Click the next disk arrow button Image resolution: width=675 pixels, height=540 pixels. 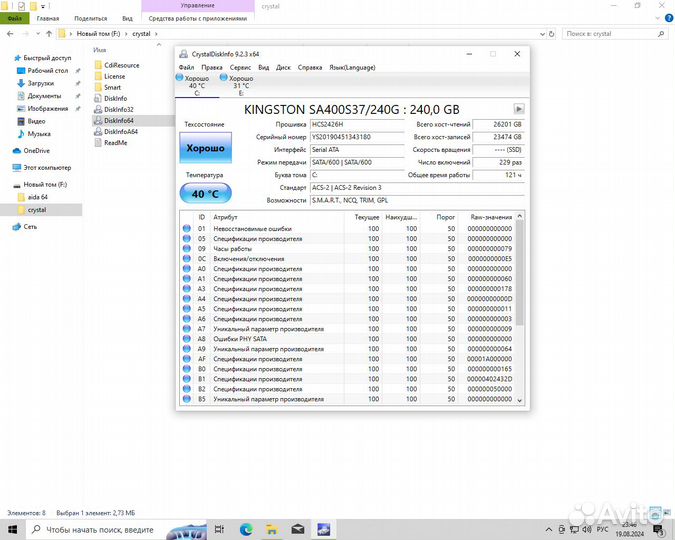click(519, 108)
